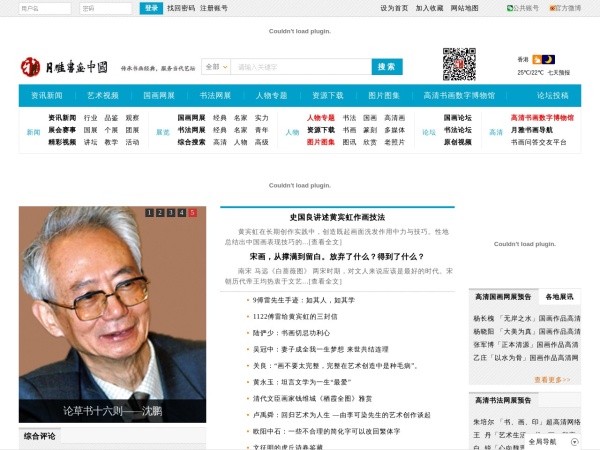Open headline 宋画，从撑满到留白
The width and height of the screenshot is (600, 450).
(x=337, y=256)
